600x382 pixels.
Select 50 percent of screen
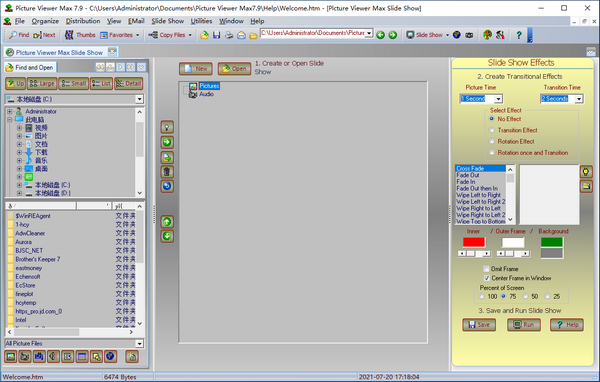point(525,296)
